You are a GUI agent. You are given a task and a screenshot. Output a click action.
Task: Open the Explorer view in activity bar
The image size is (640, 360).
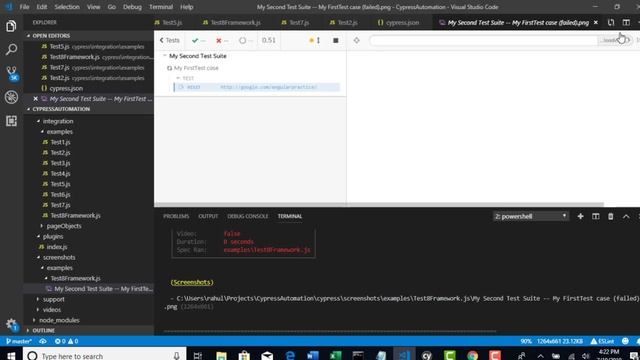point(11,26)
